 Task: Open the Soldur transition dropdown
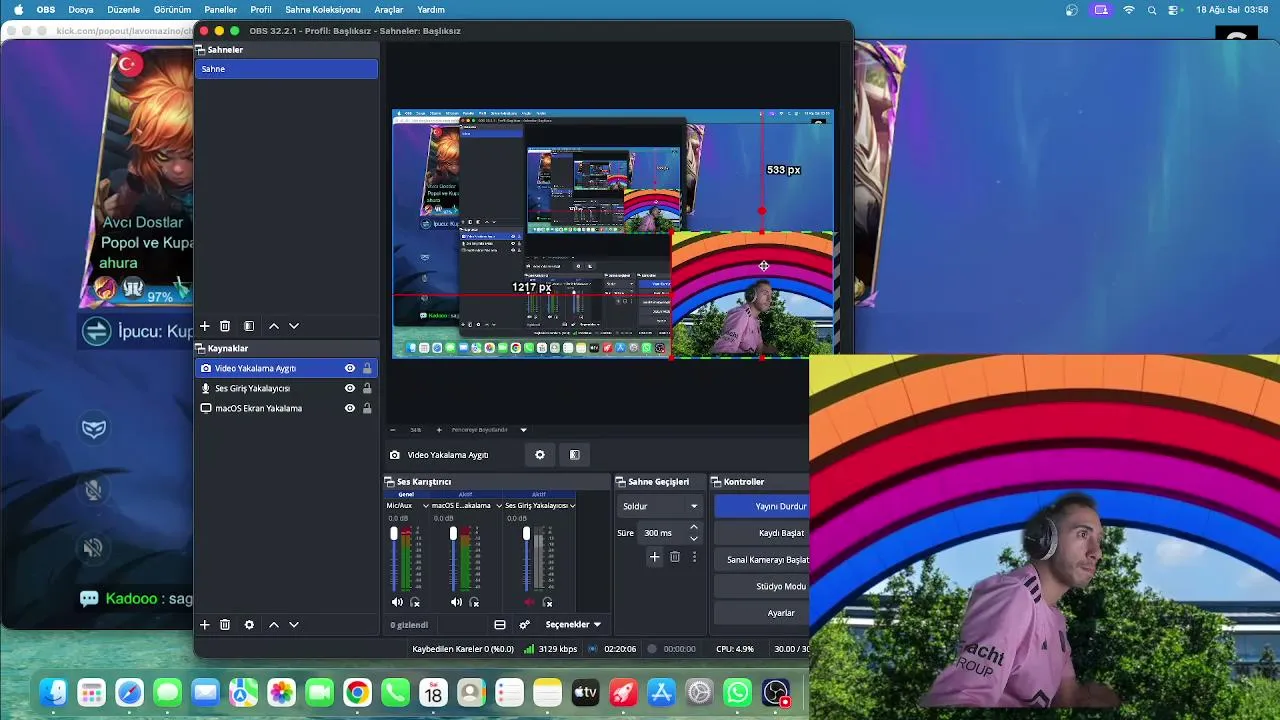(660, 506)
